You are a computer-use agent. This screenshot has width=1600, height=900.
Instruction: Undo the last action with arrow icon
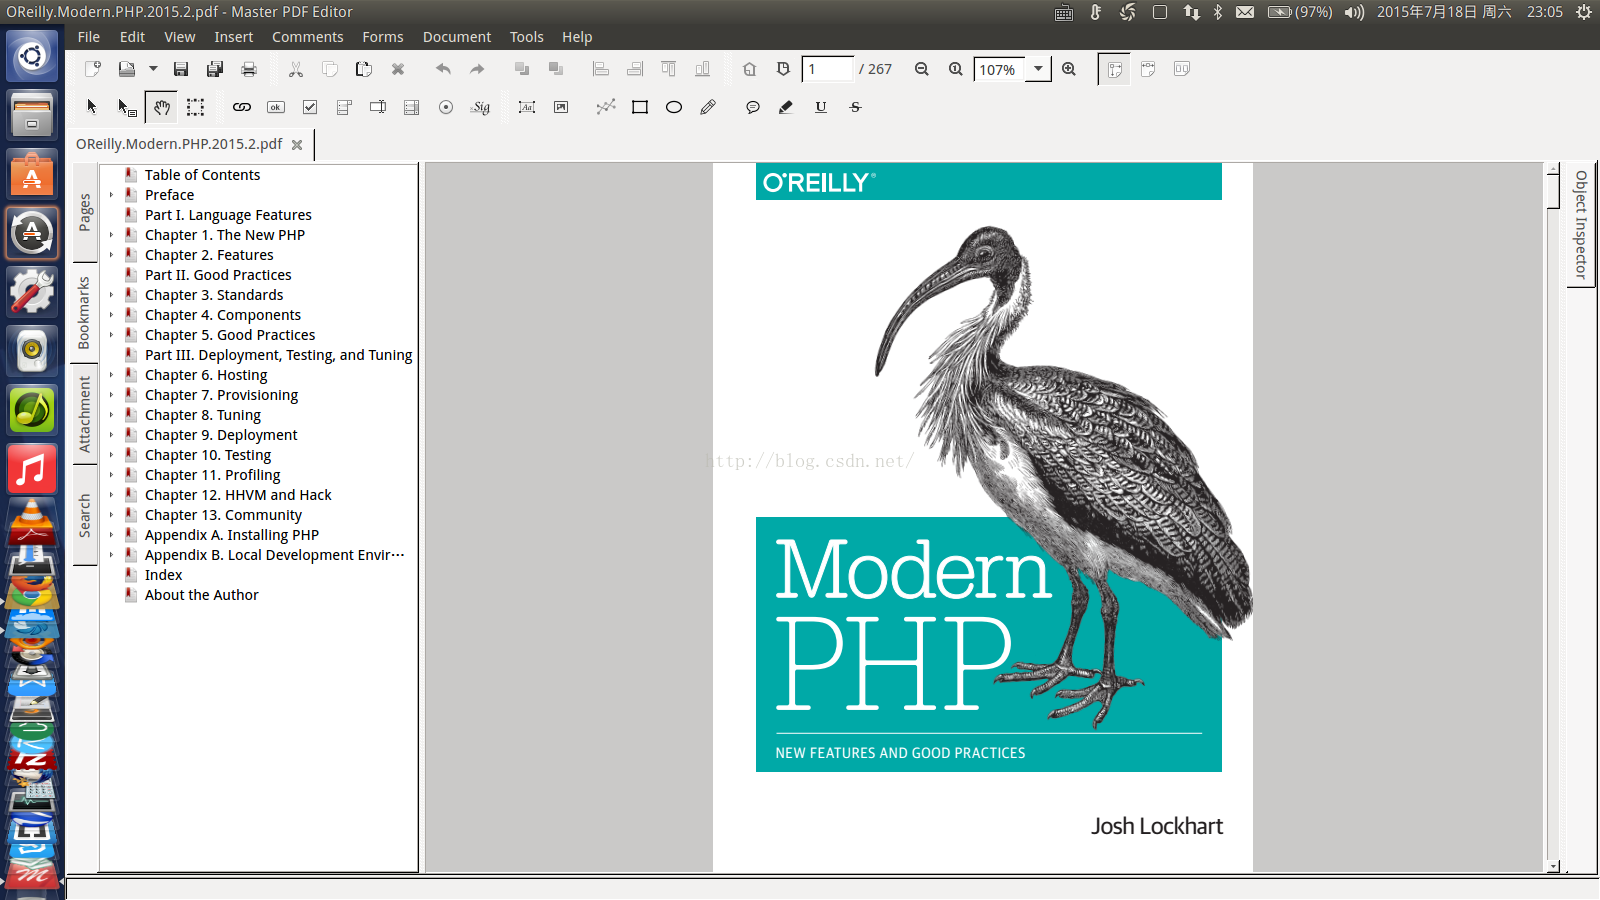[443, 69]
